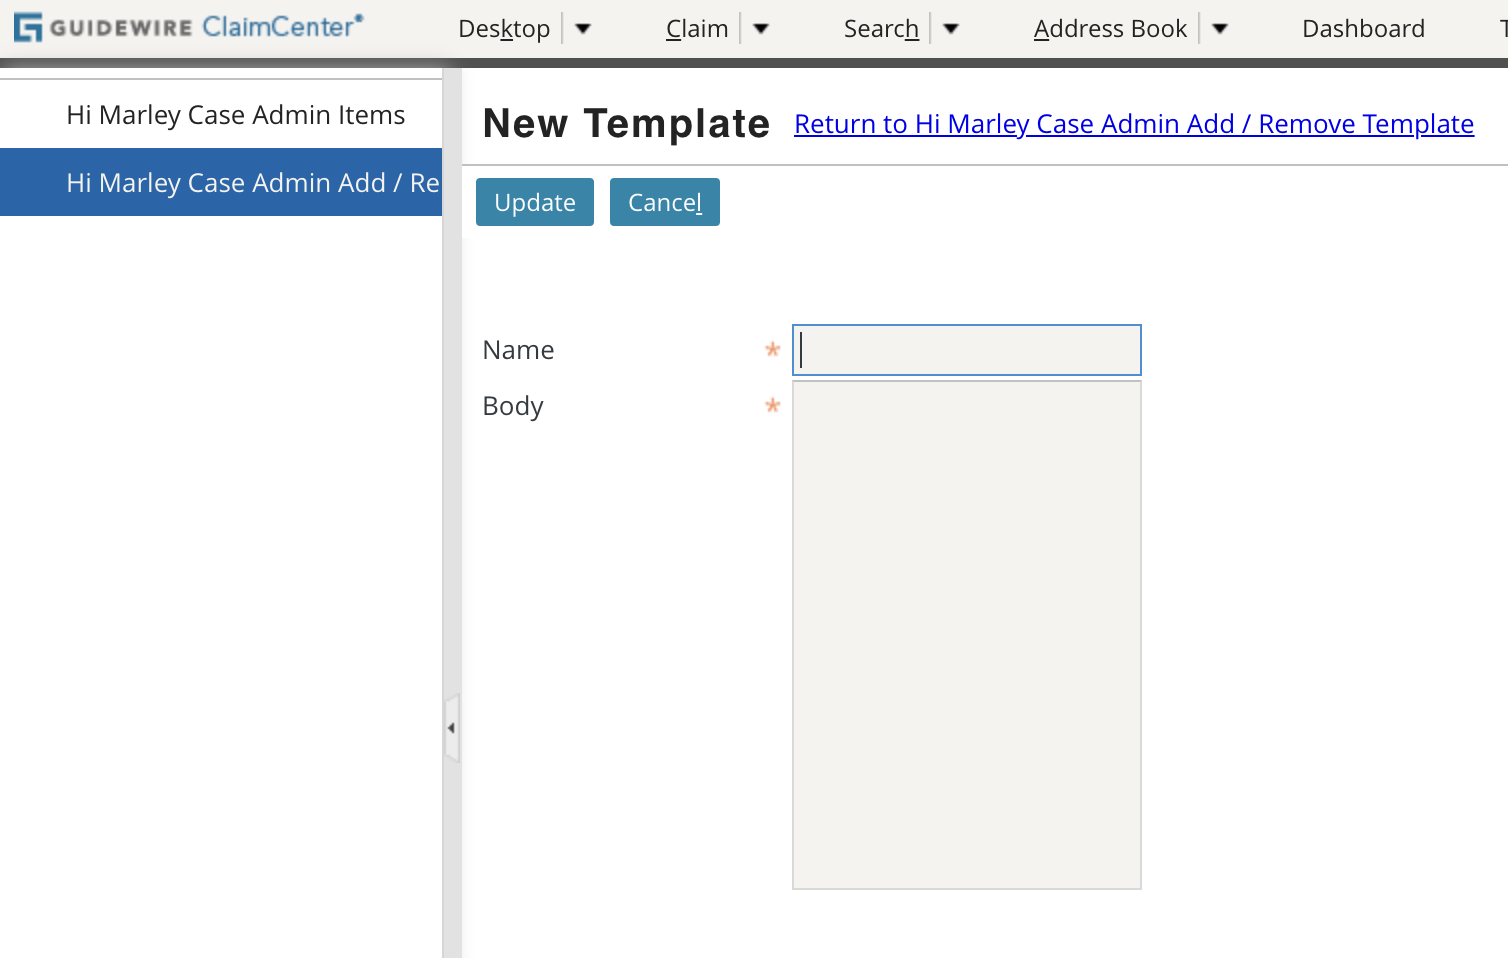Open the Claim dropdown arrow

(x=762, y=29)
